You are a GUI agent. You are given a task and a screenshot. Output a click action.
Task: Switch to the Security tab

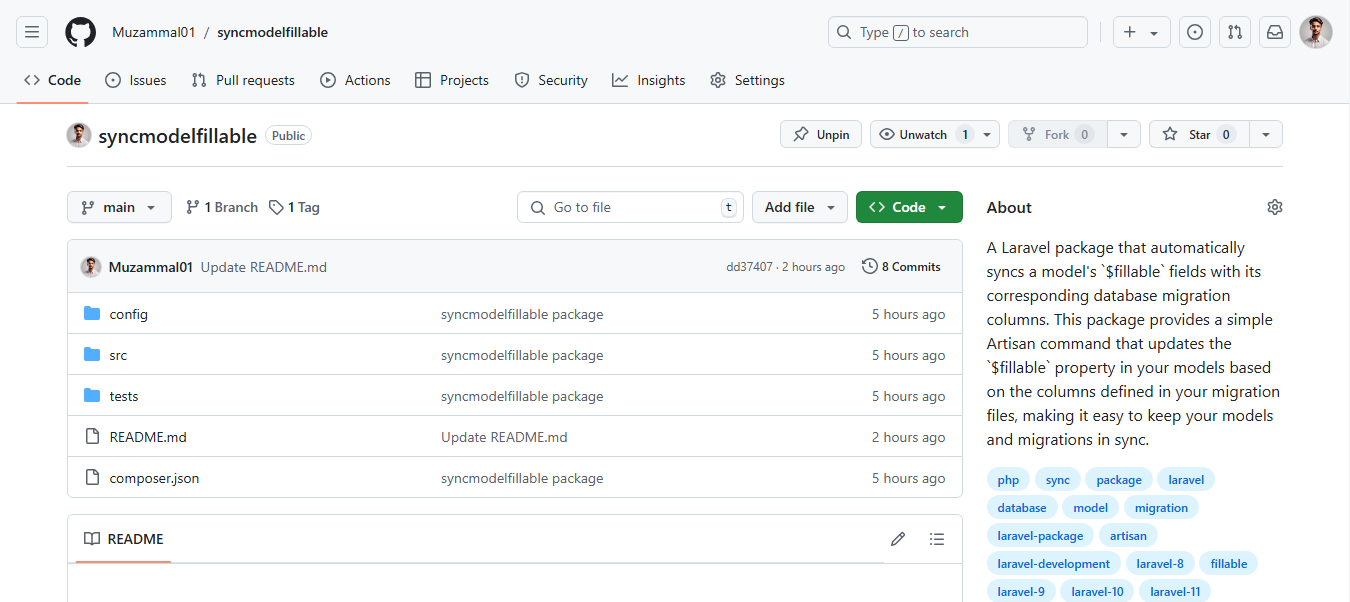click(x=551, y=80)
